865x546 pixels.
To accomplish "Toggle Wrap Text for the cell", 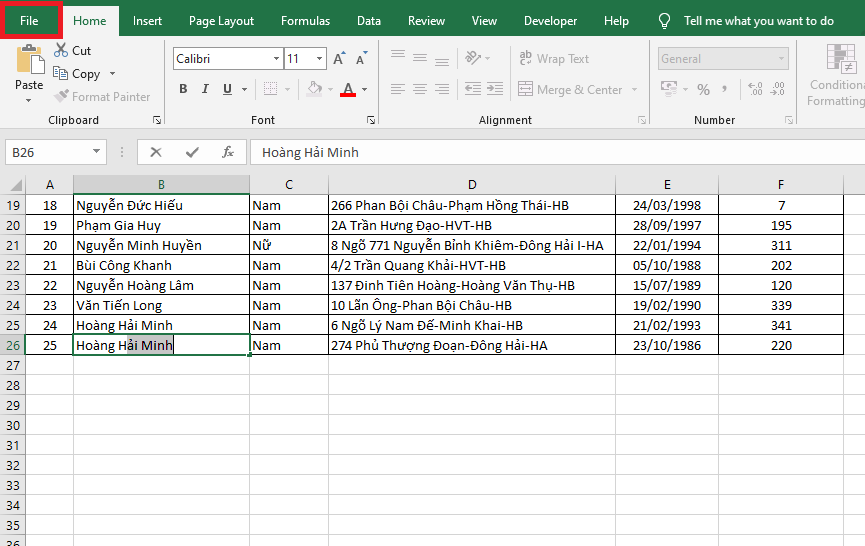I will (x=553, y=59).
